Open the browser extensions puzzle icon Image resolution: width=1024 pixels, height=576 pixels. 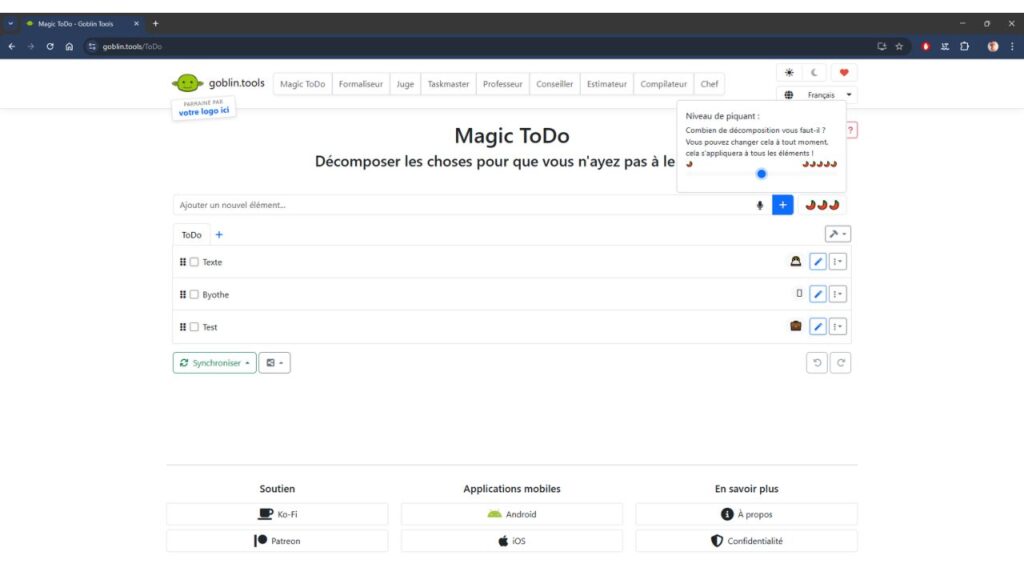point(965,46)
